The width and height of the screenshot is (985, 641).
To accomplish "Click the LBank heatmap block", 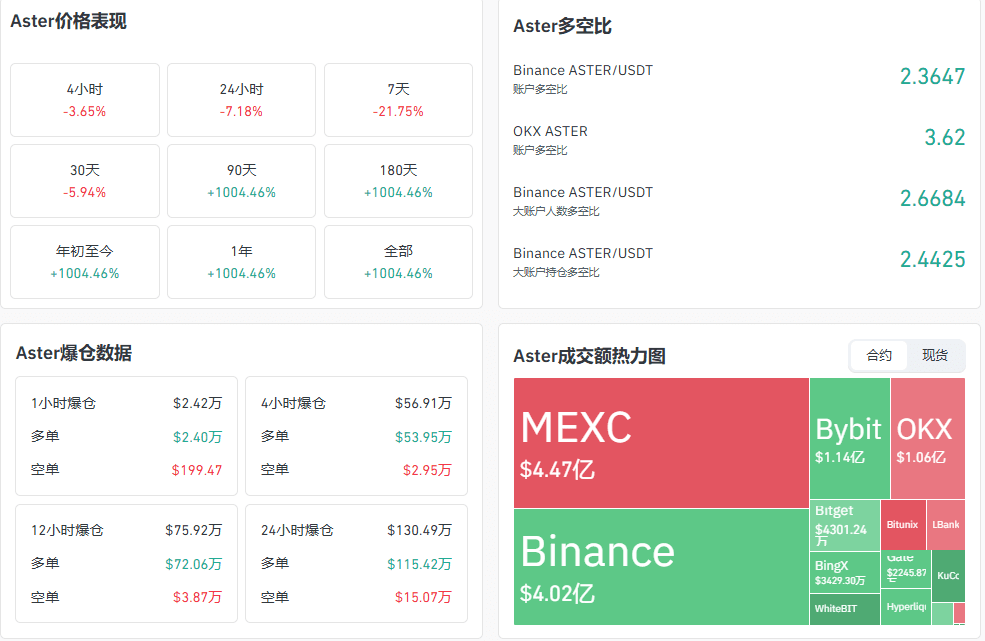I will (x=945, y=525).
